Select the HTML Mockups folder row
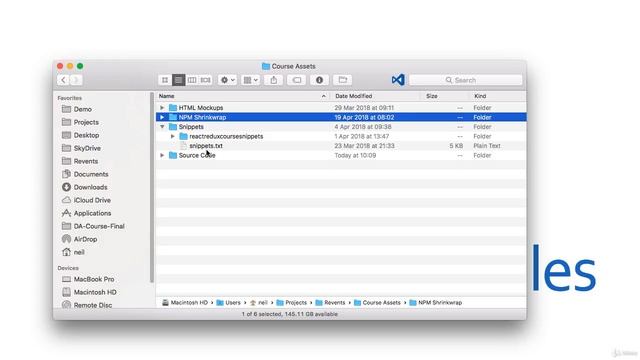This screenshot has width=640, height=360. pos(341,108)
